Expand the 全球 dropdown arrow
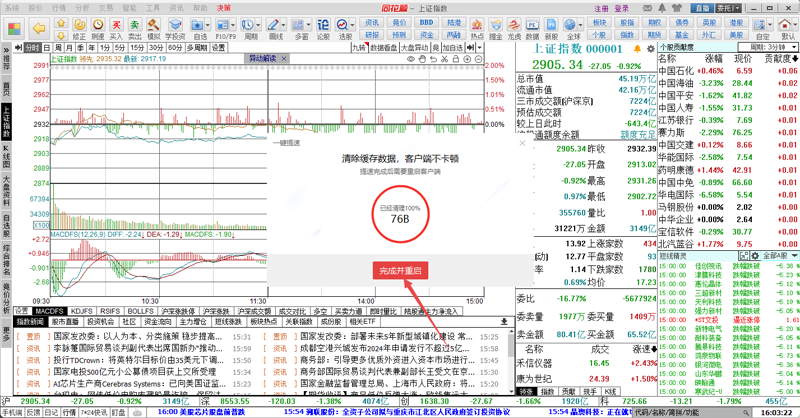This screenshot has height=418, width=800. (x=582, y=24)
